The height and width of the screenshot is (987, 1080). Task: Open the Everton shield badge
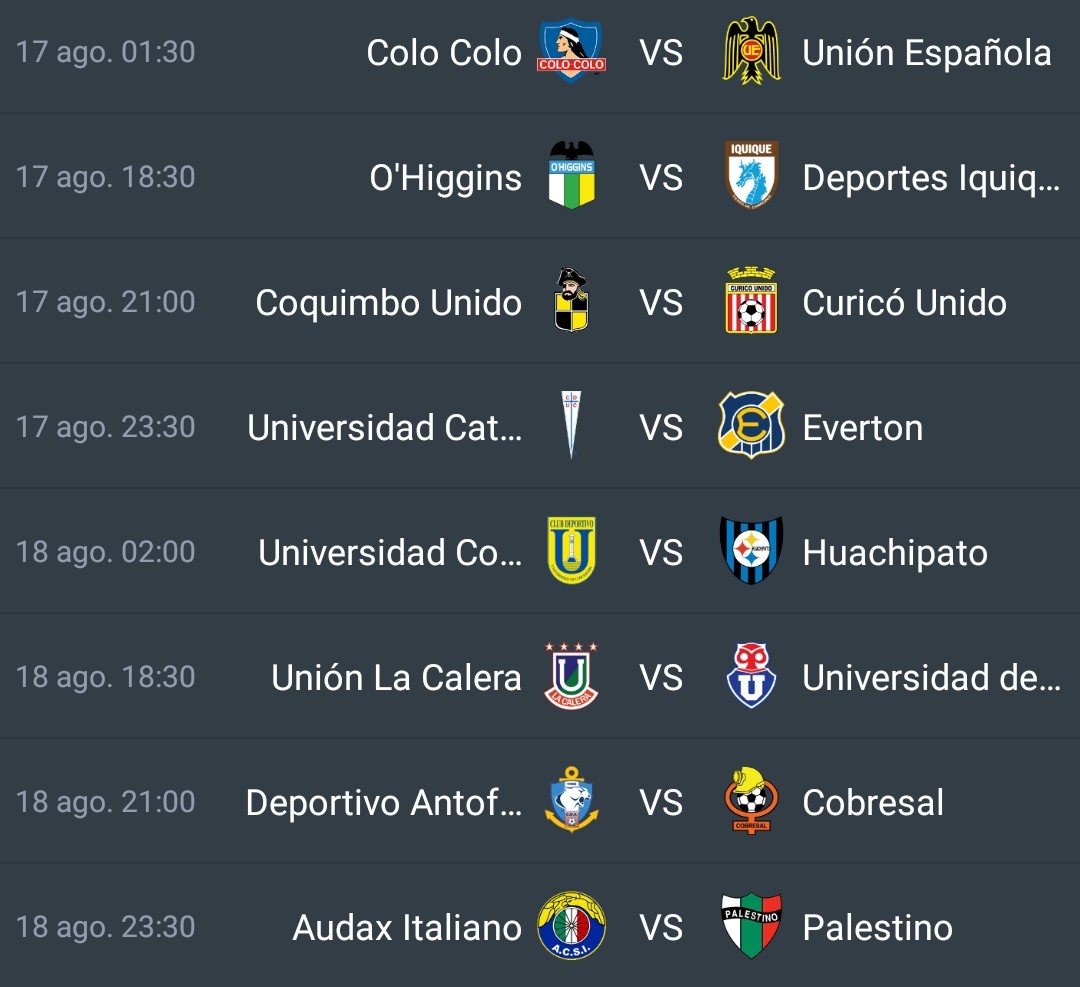[x=751, y=425]
